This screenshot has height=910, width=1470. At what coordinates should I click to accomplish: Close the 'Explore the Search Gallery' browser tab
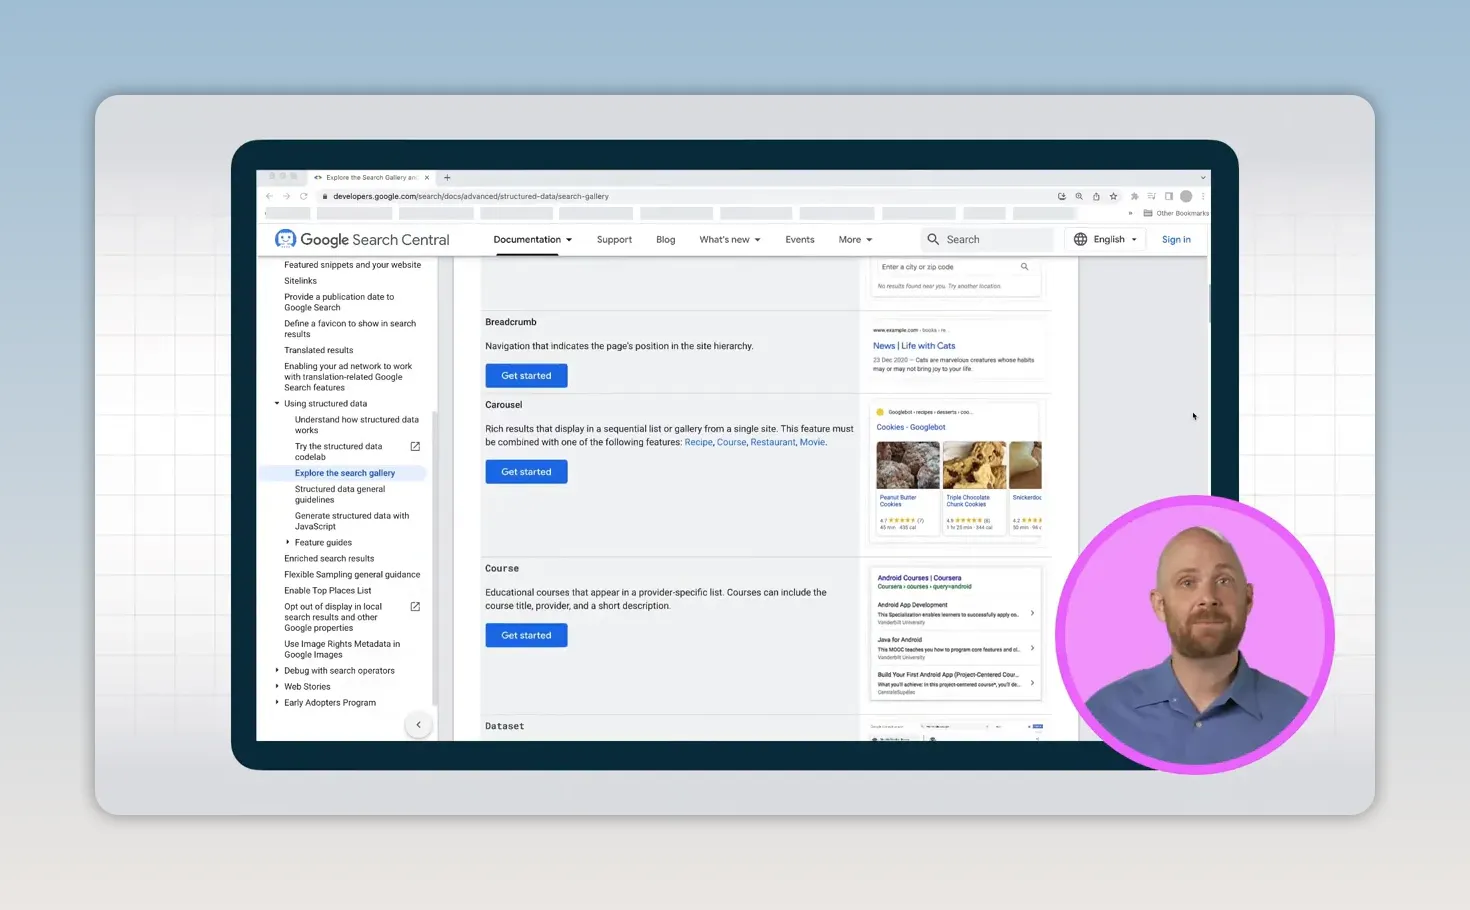coord(427,178)
